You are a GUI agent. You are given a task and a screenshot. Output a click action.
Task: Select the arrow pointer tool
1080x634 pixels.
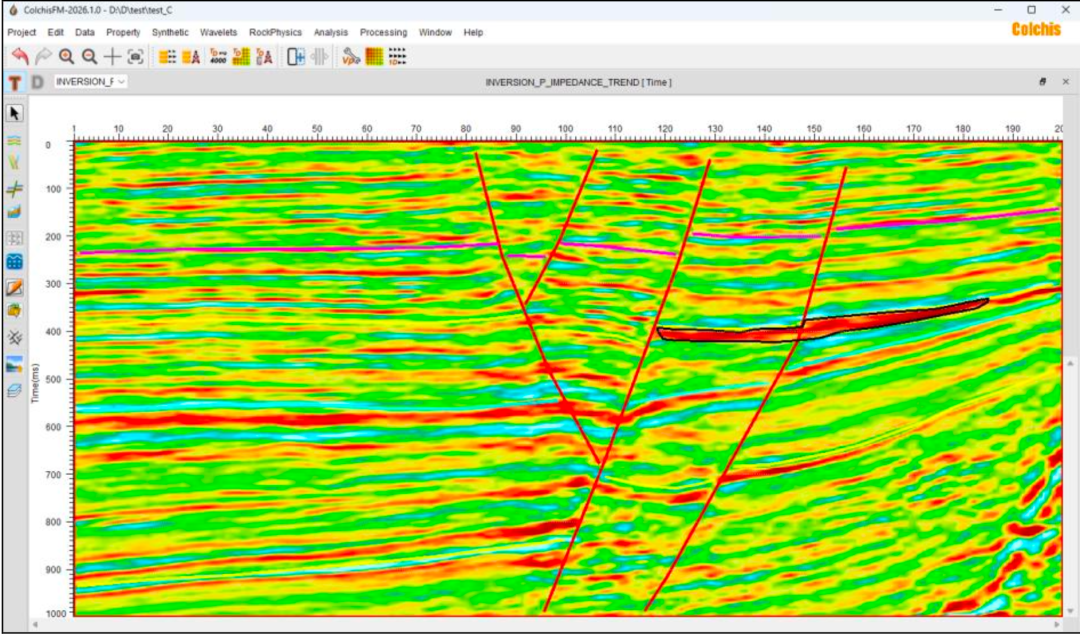click(15, 113)
